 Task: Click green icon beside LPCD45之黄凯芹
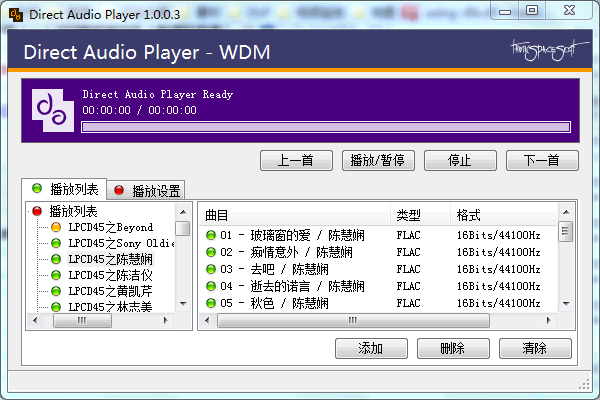56,291
